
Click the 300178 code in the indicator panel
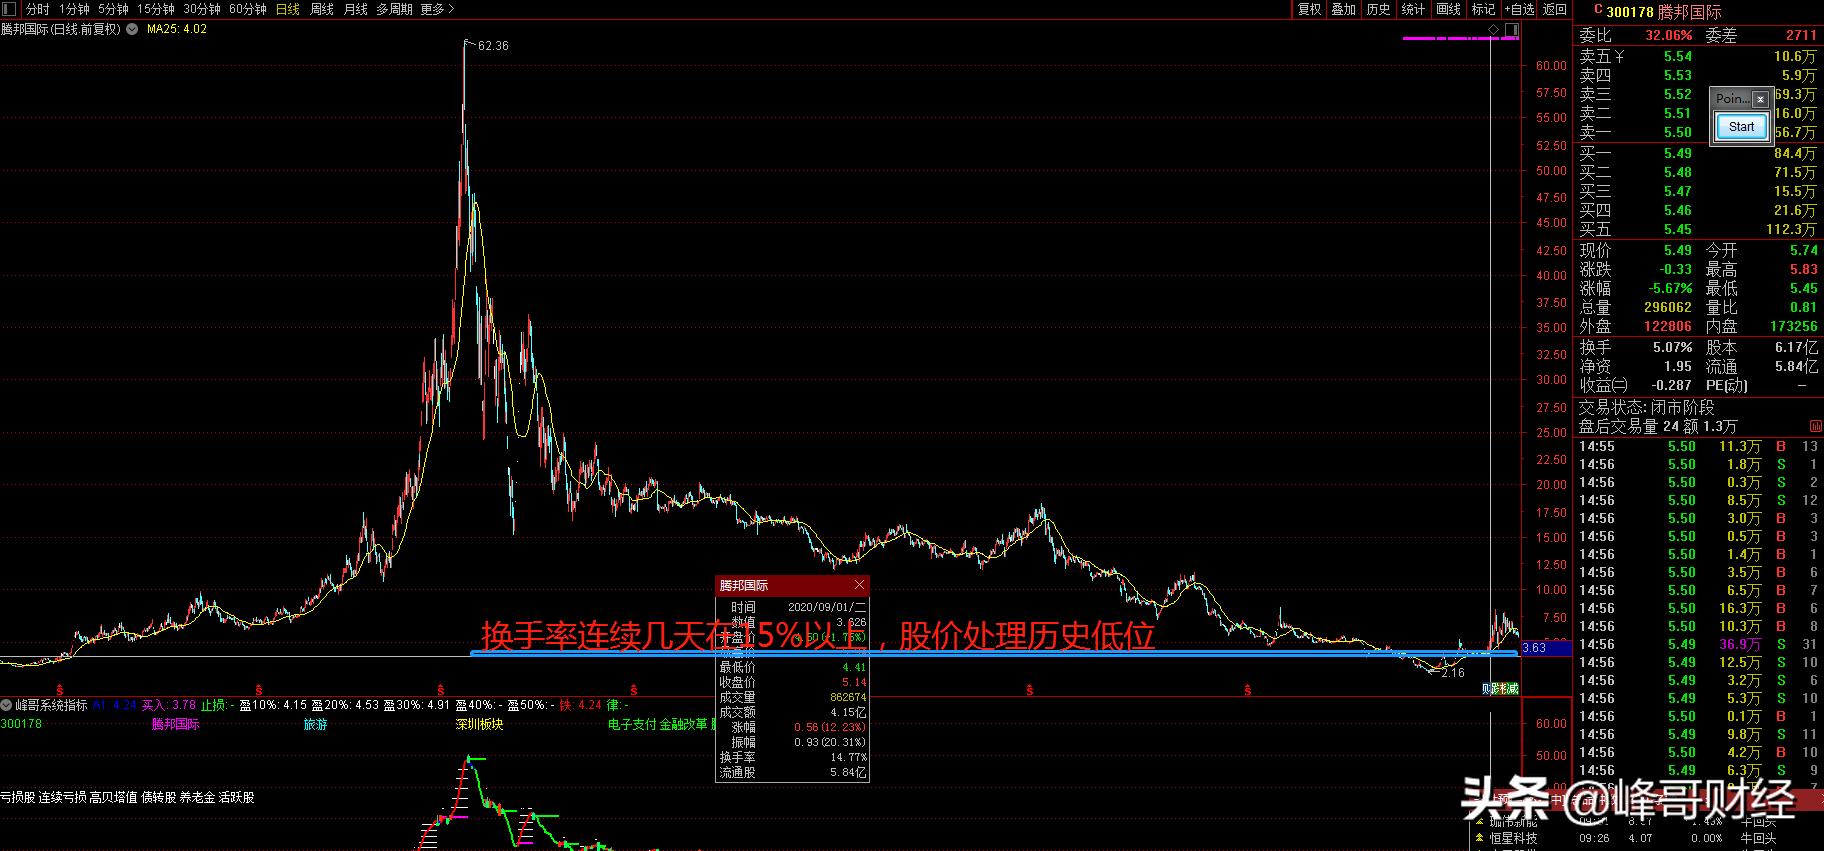[21, 724]
